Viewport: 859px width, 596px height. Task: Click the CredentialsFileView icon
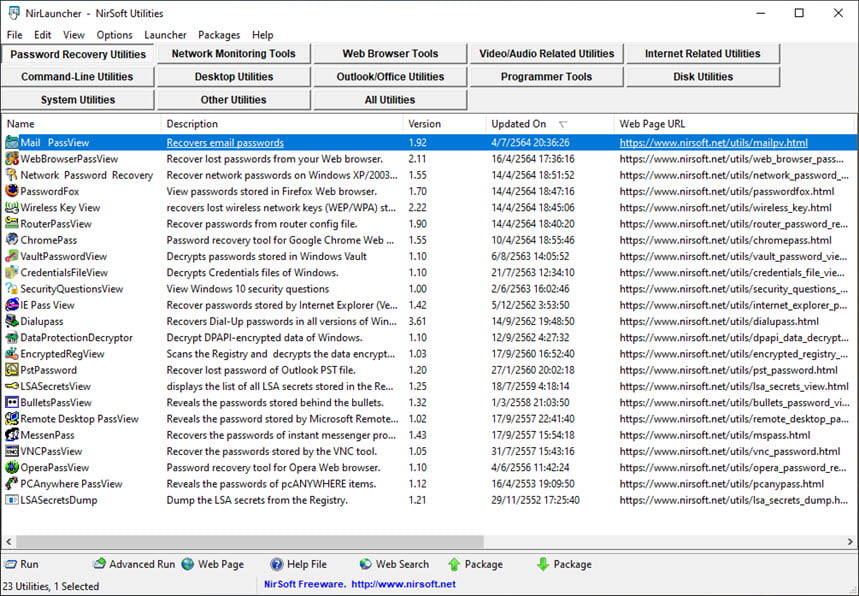click(12, 272)
